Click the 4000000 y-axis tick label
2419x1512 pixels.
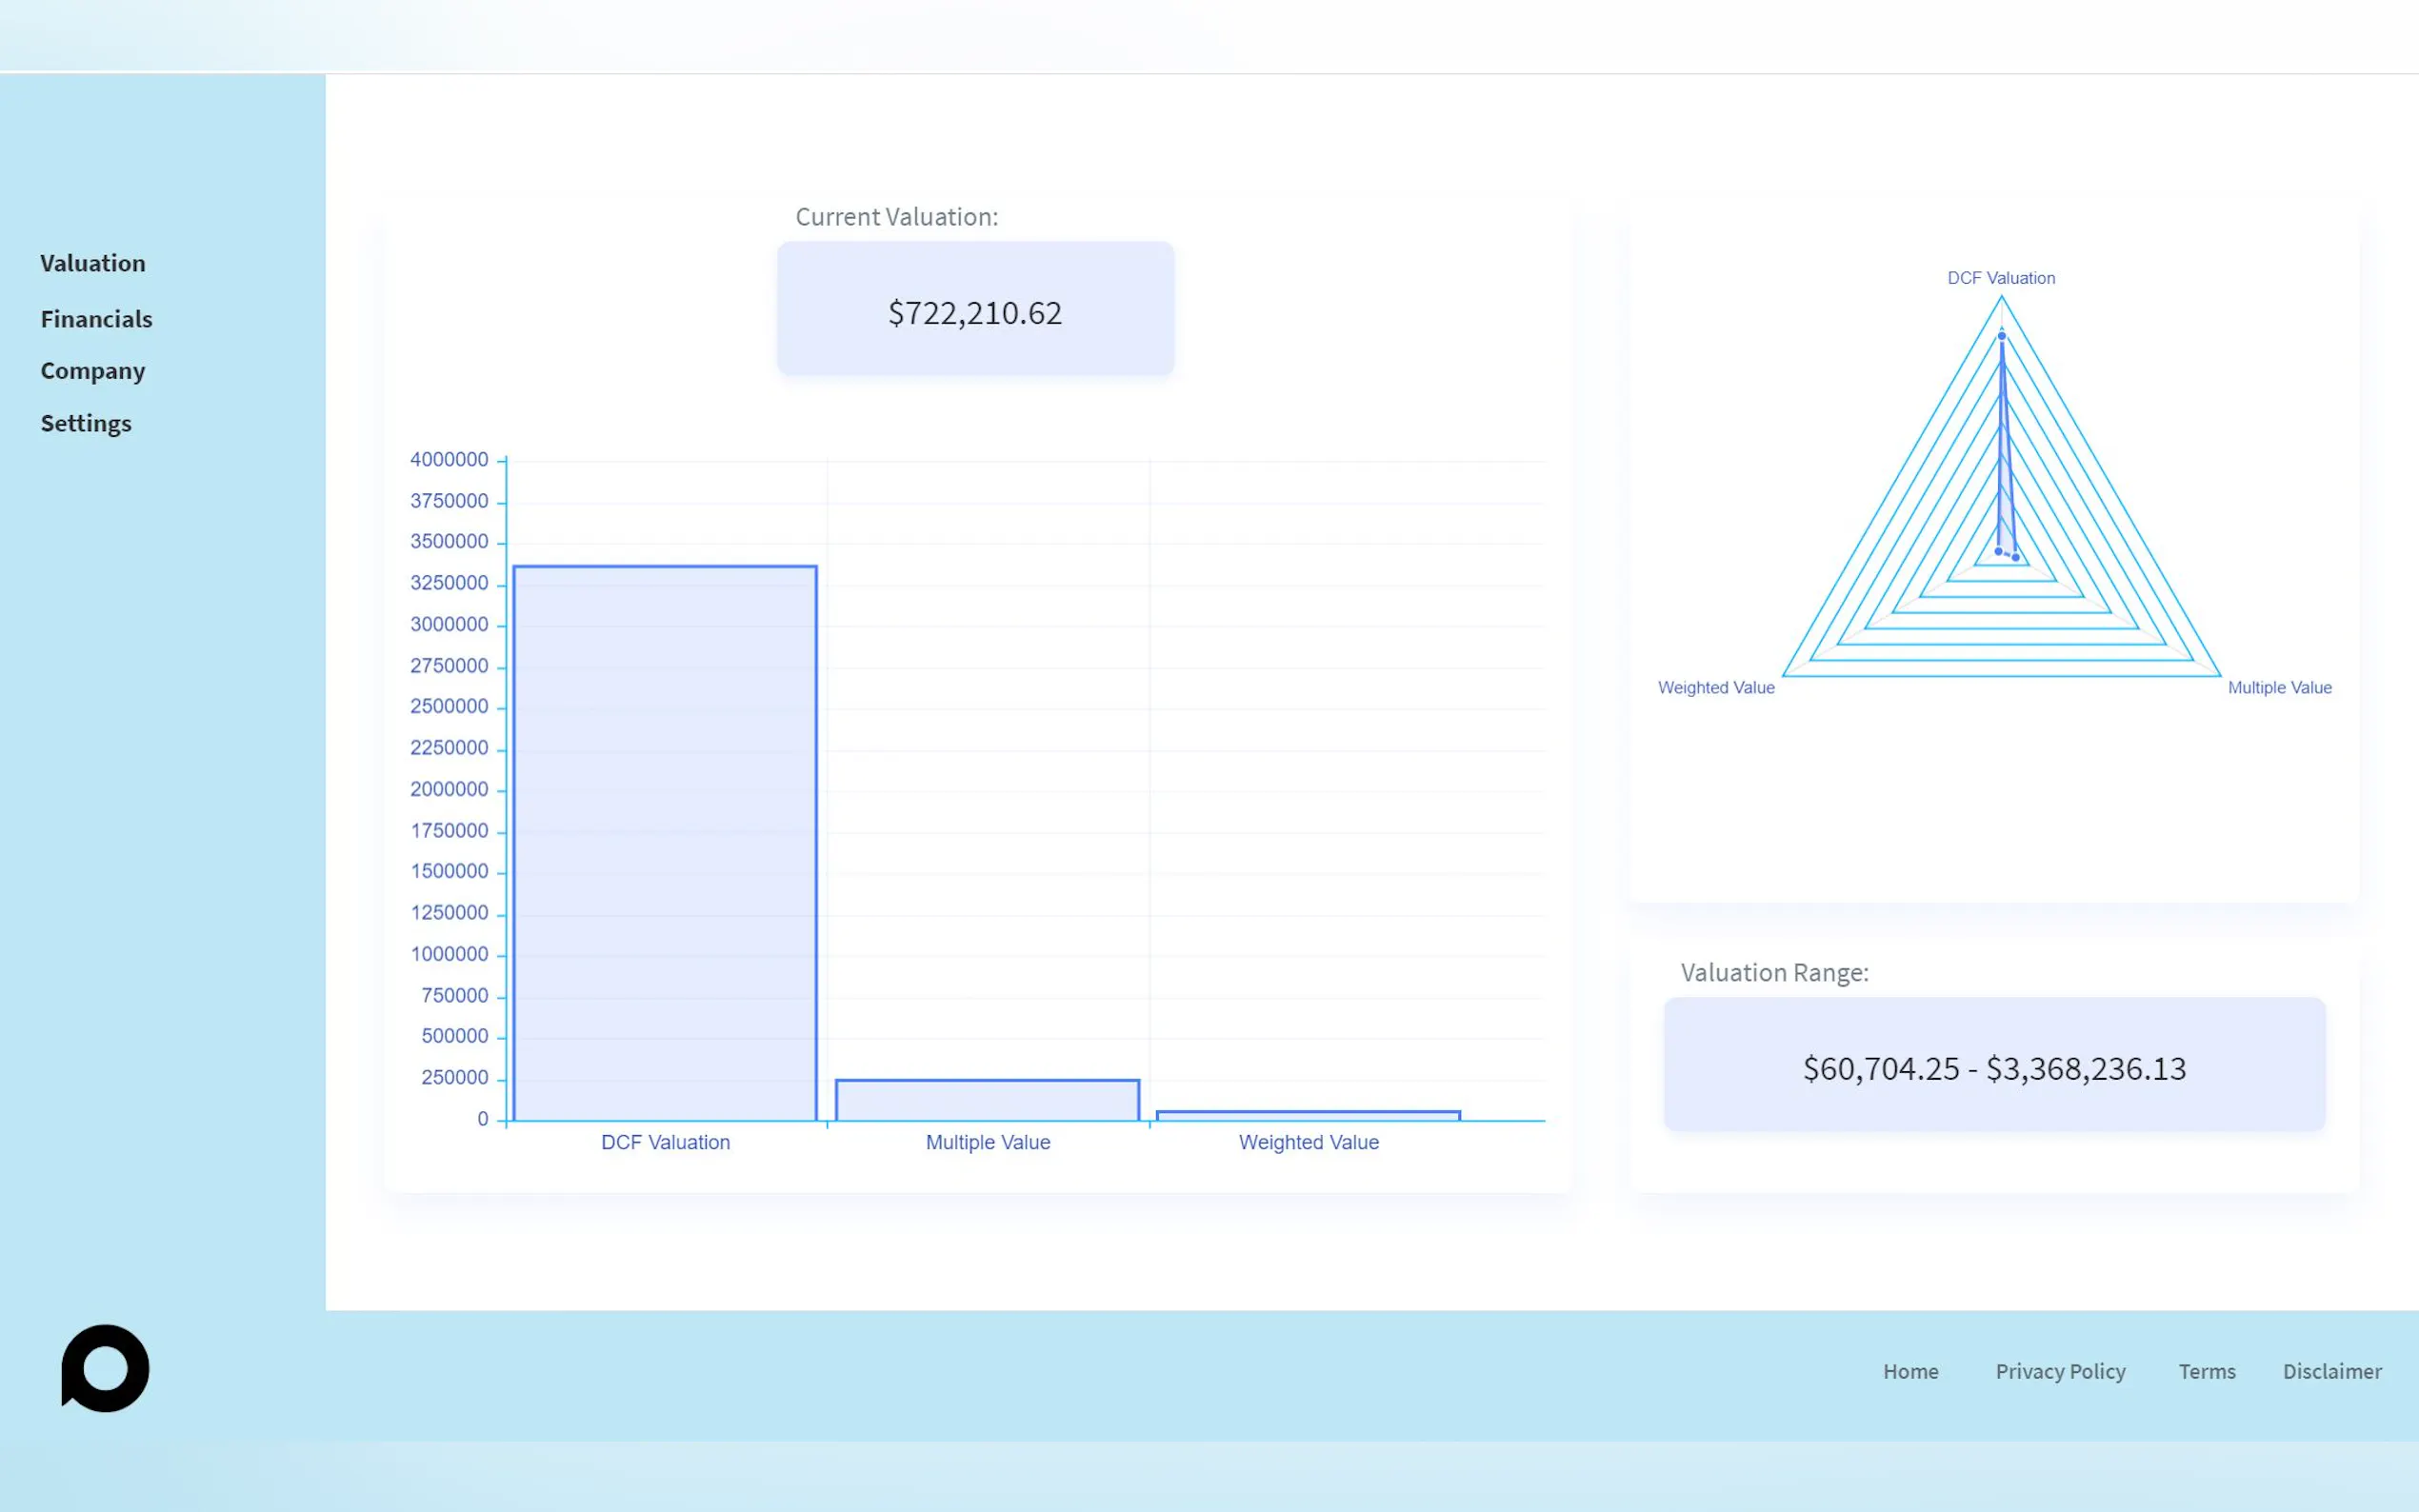(x=449, y=459)
